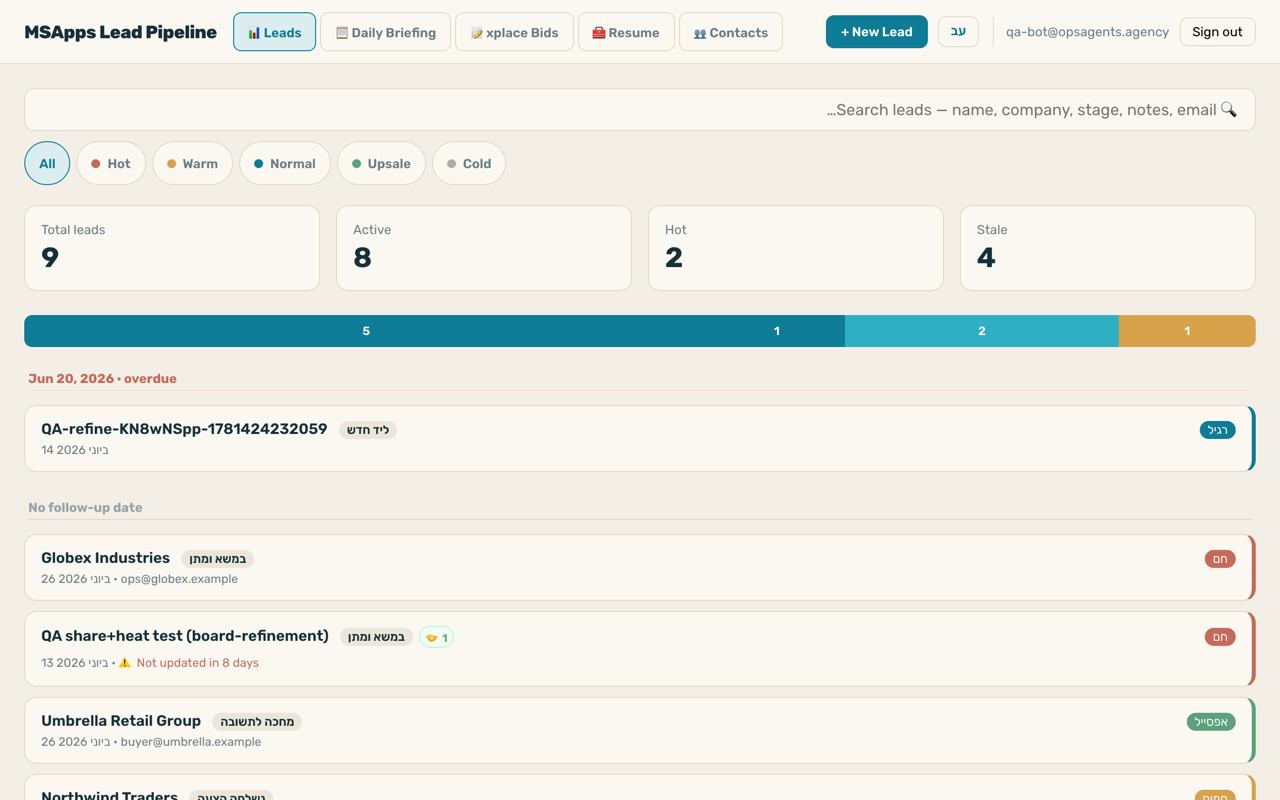Viewport: 1280px width, 800px height.
Task: Filter leads by Normal
Action: [285, 163]
